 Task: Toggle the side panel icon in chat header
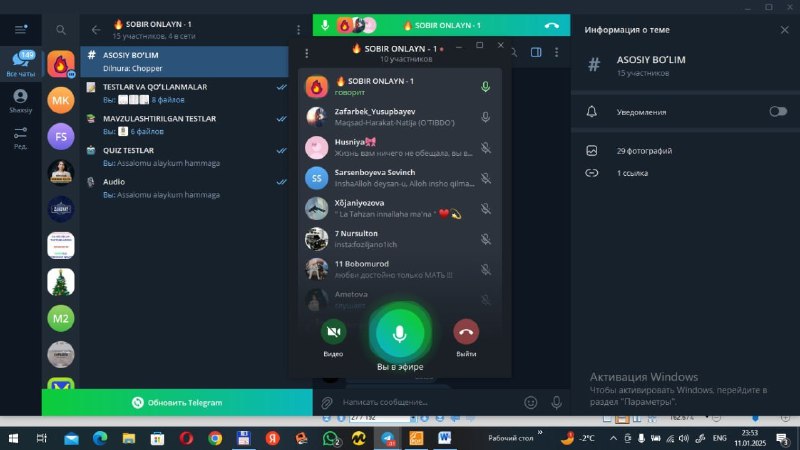click(536, 52)
